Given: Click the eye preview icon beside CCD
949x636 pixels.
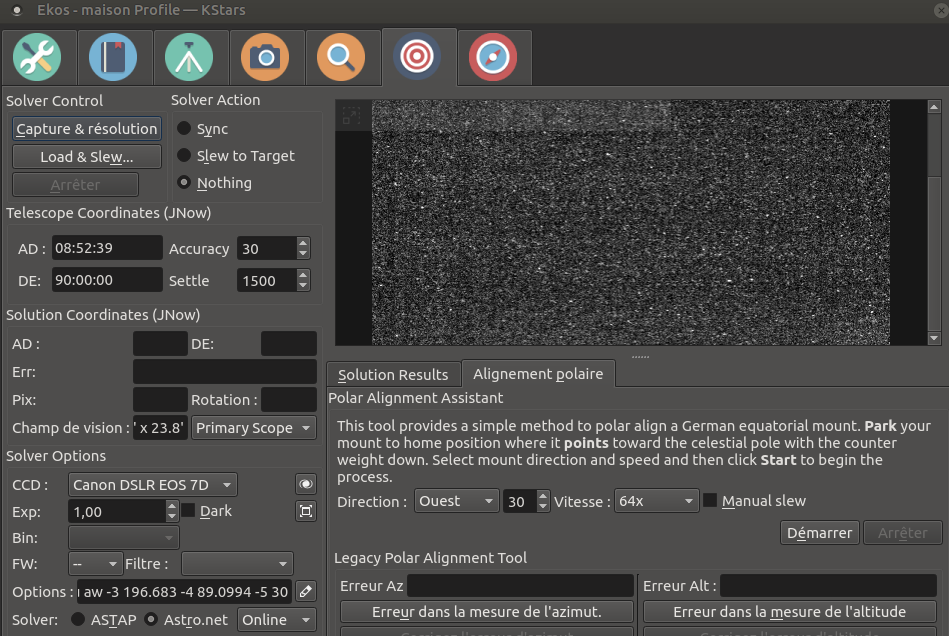Looking at the screenshot, I should [x=306, y=484].
